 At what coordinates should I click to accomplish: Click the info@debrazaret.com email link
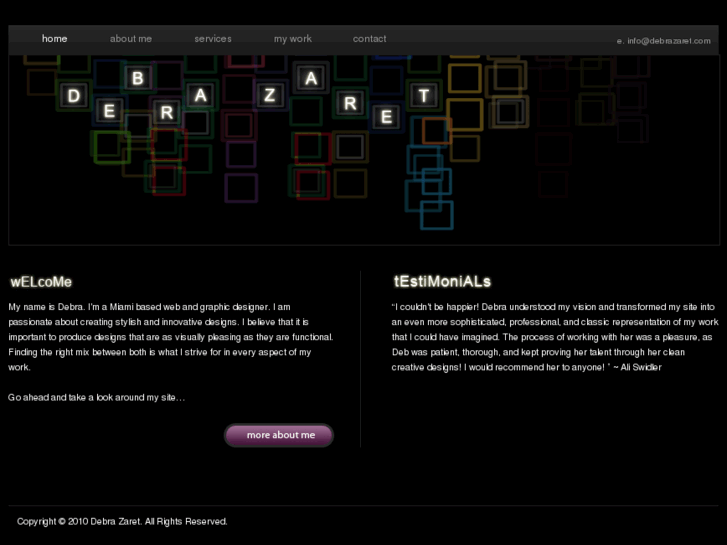(669, 41)
